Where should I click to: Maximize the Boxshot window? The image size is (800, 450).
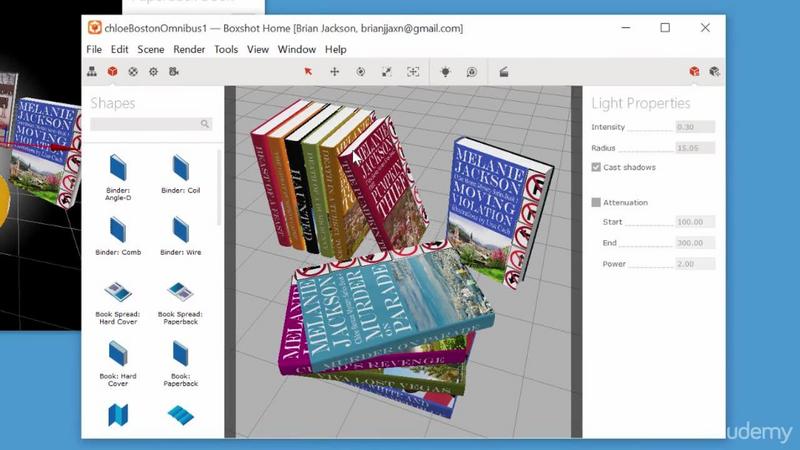coord(665,28)
